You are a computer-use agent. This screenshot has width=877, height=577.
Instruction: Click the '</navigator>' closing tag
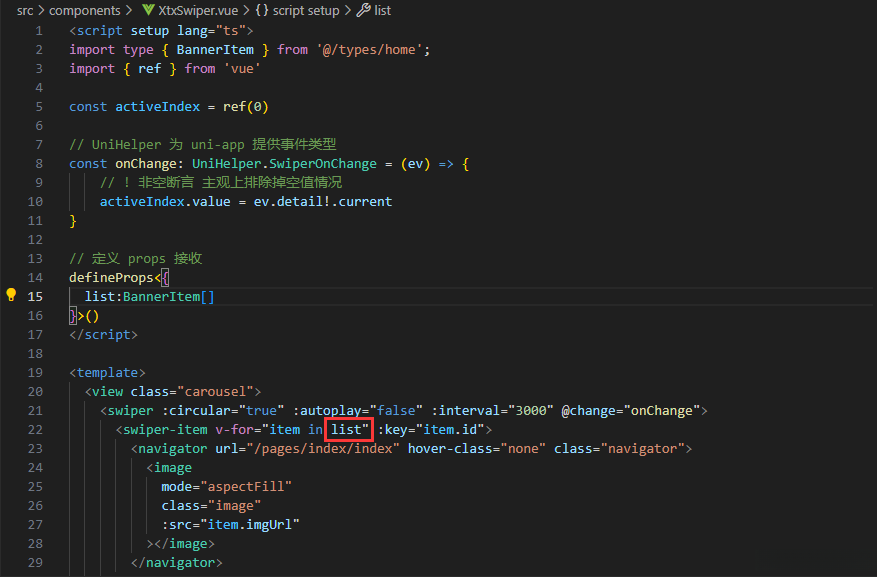pos(176,563)
